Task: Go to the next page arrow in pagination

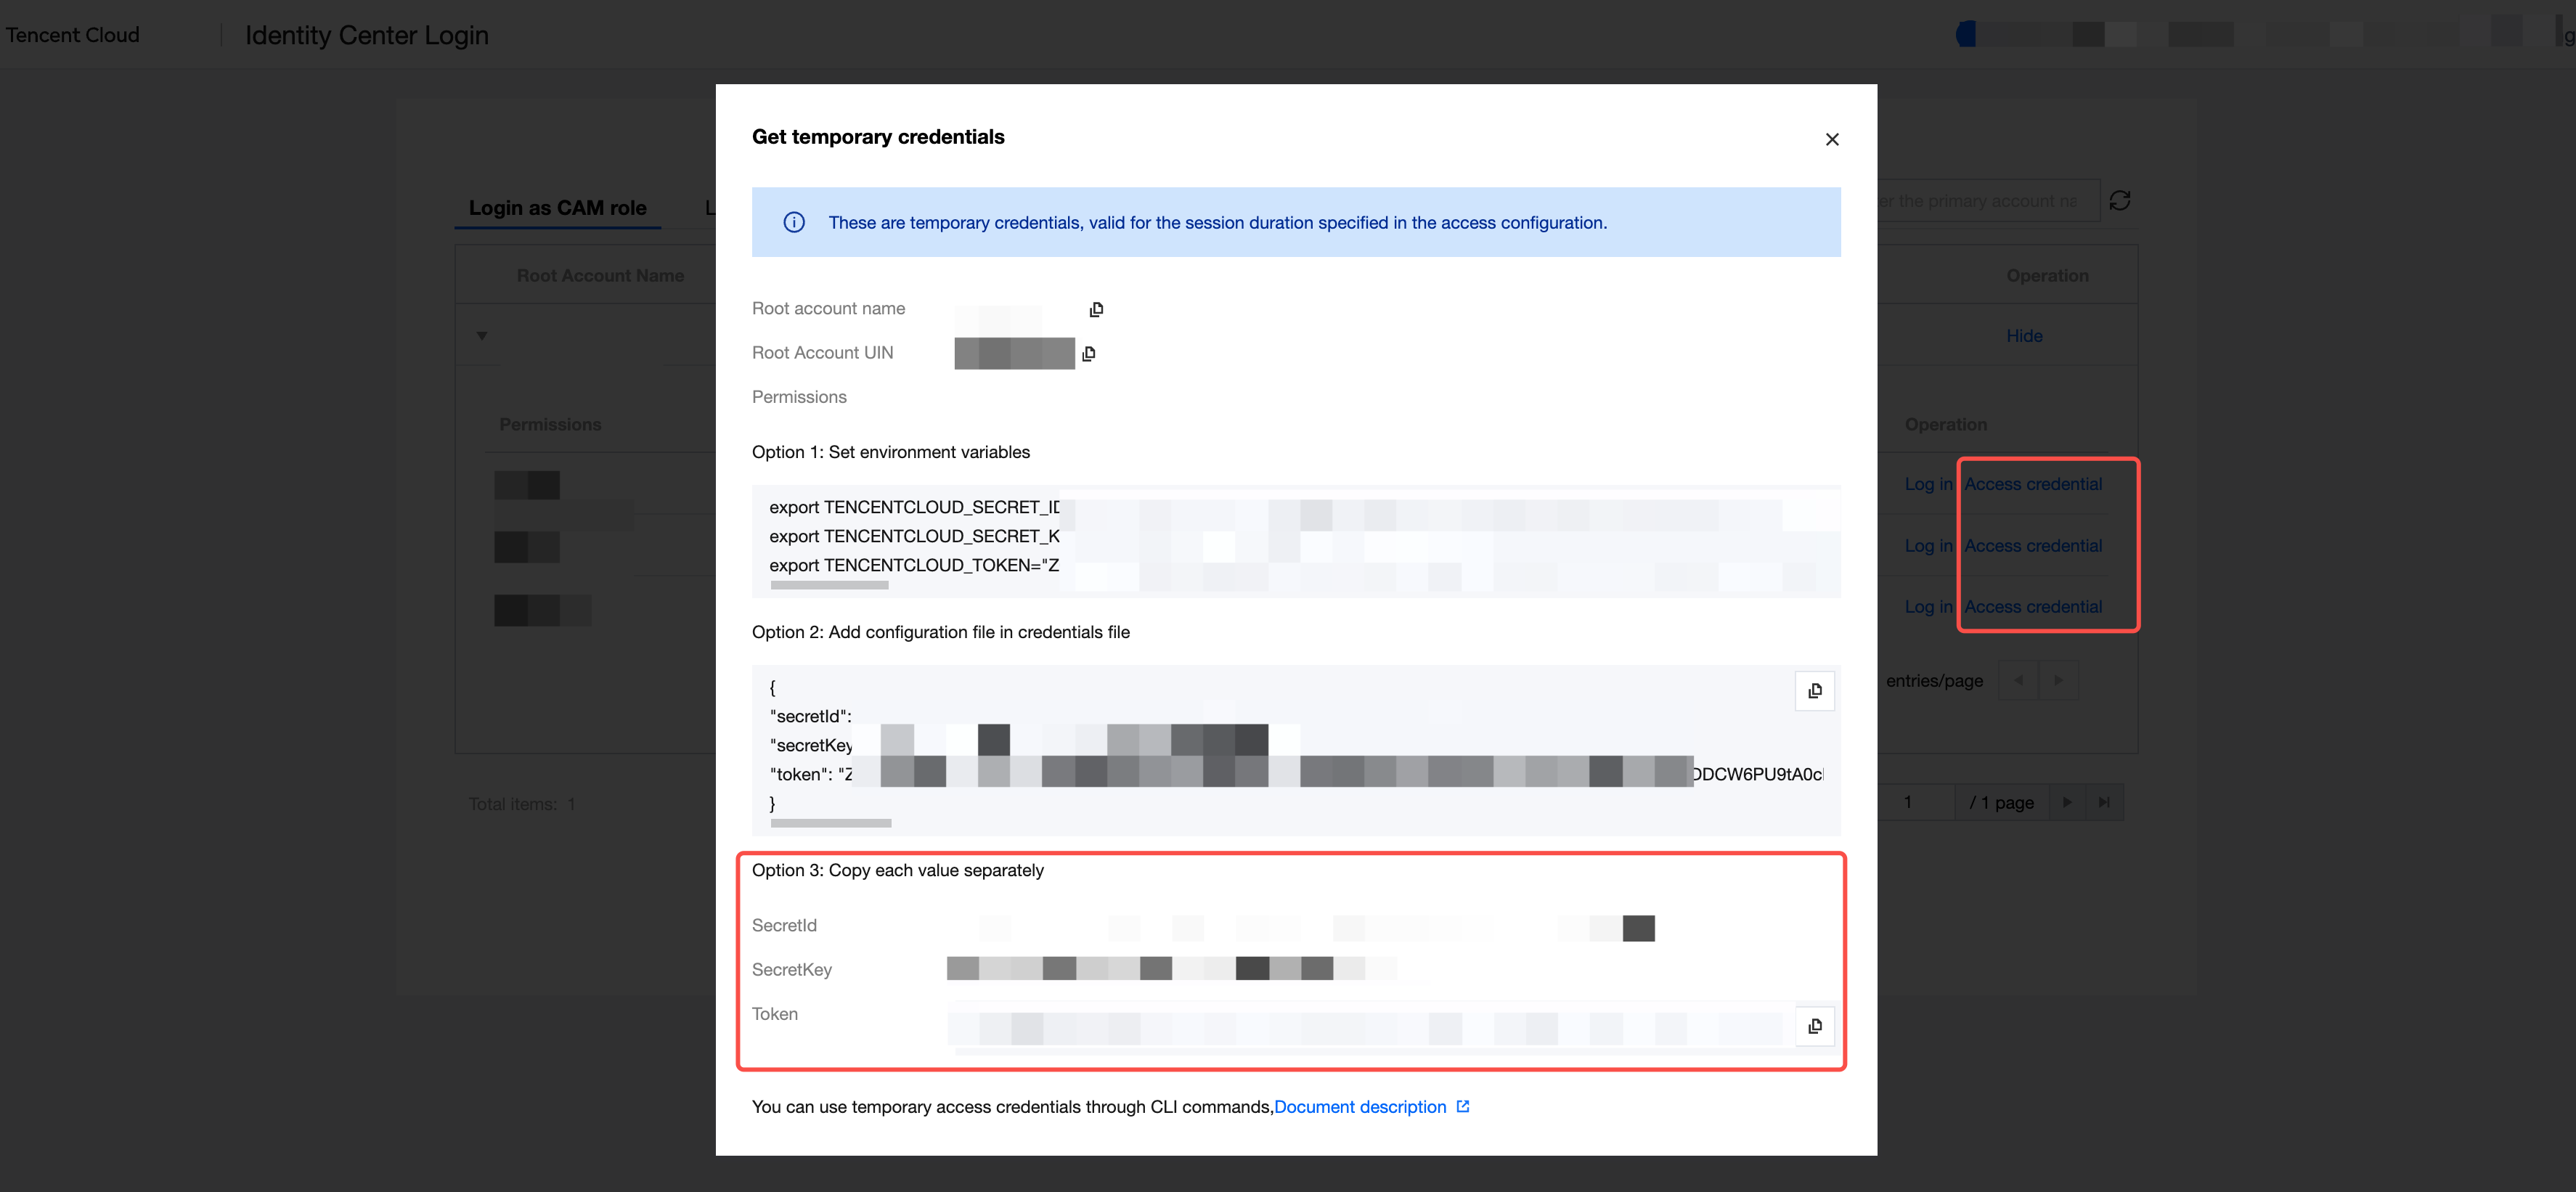Action: pyautogui.click(x=2066, y=802)
